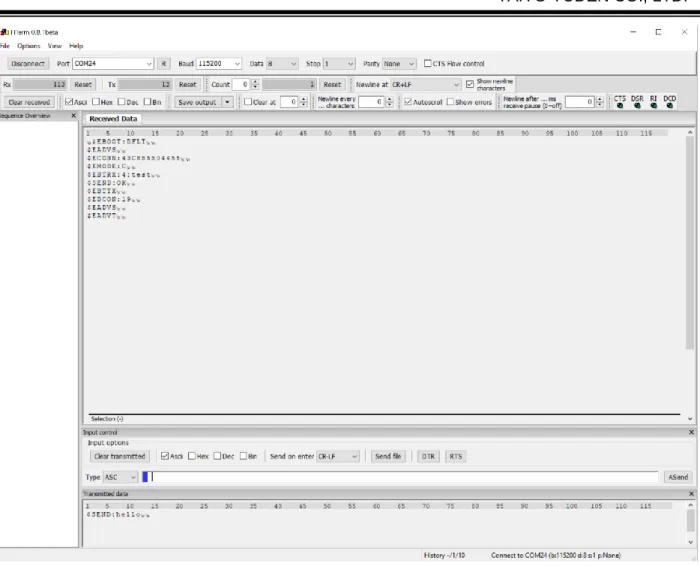Image resolution: width=700 pixels, height=566 pixels.
Task: Enable CTS Flow control checkbox
Action: pos(427,63)
